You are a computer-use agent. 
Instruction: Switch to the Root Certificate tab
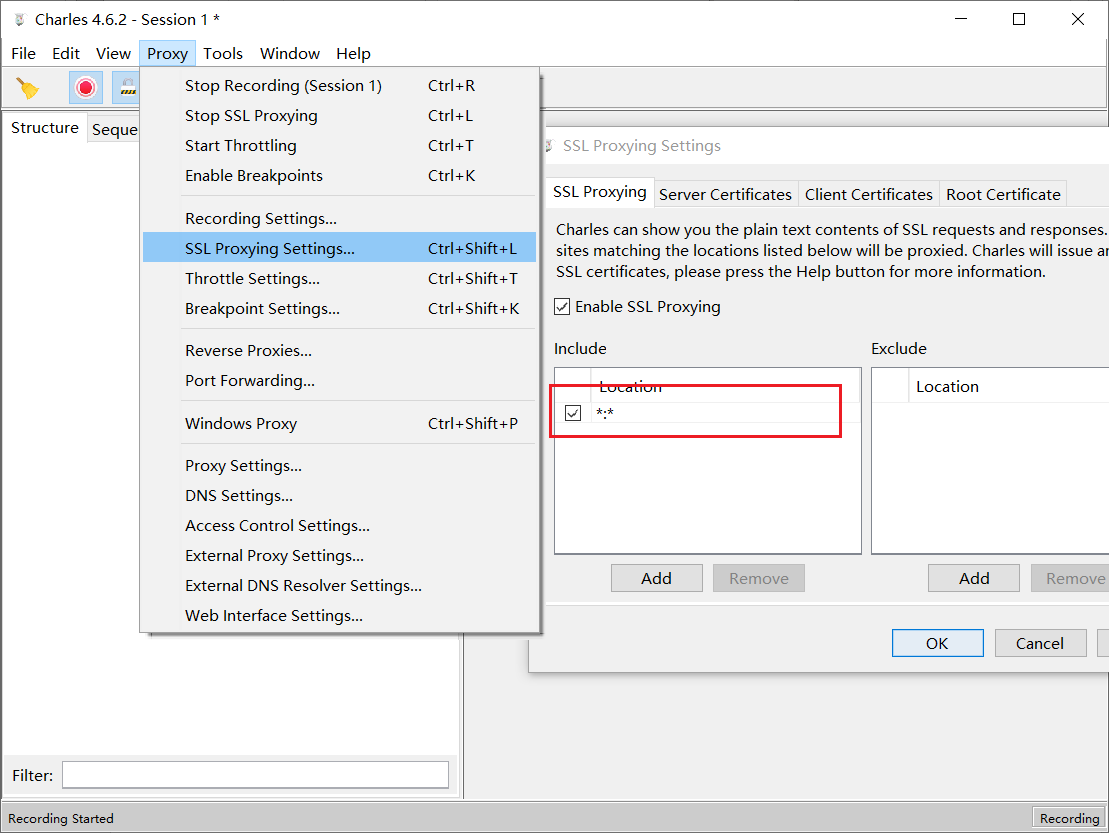pyautogui.click(x=1003, y=194)
